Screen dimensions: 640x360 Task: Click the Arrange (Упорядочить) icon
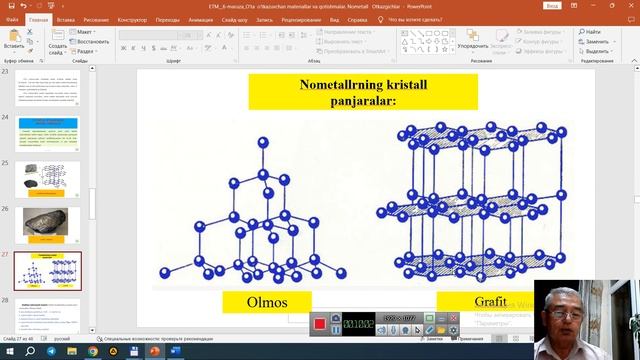click(x=473, y=36)
